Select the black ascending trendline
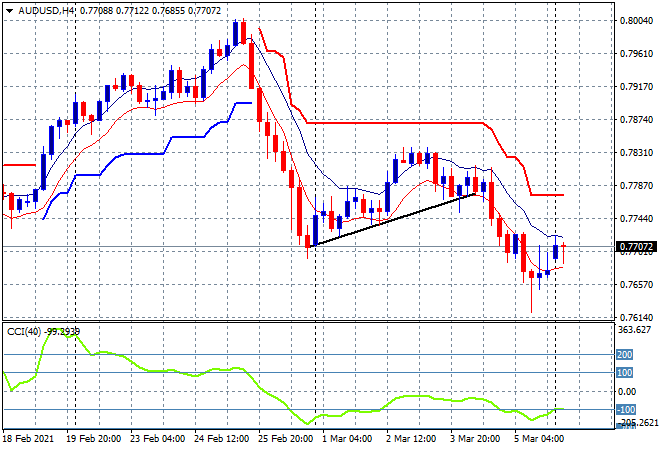Viewport: 660px width, 450px height. pyautogui.click(x=391, y=220)
